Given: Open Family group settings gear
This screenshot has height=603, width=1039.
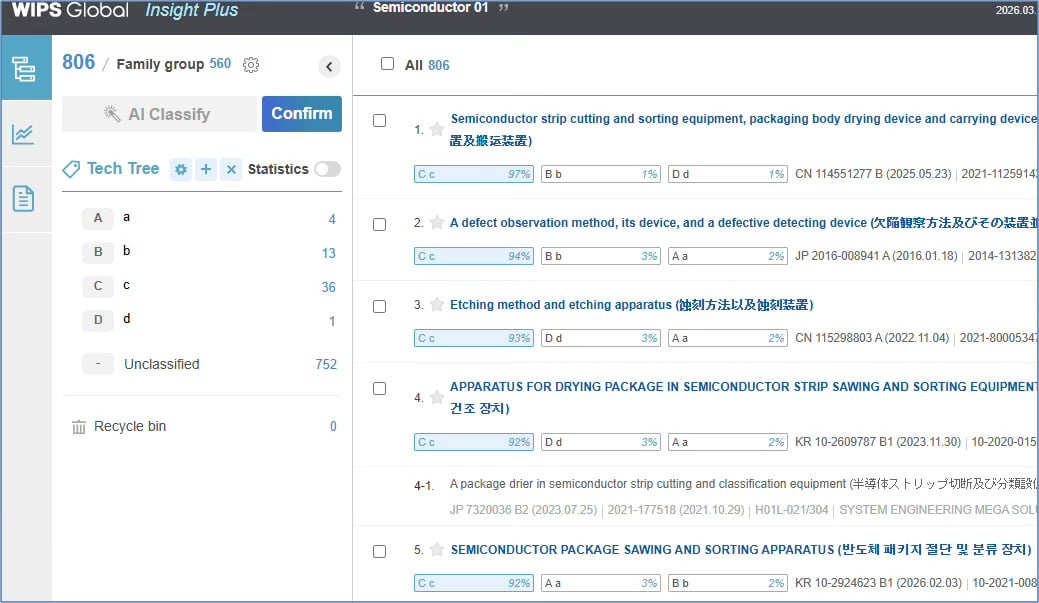Looking at the screenshot, I should click(x=250, y=65).
